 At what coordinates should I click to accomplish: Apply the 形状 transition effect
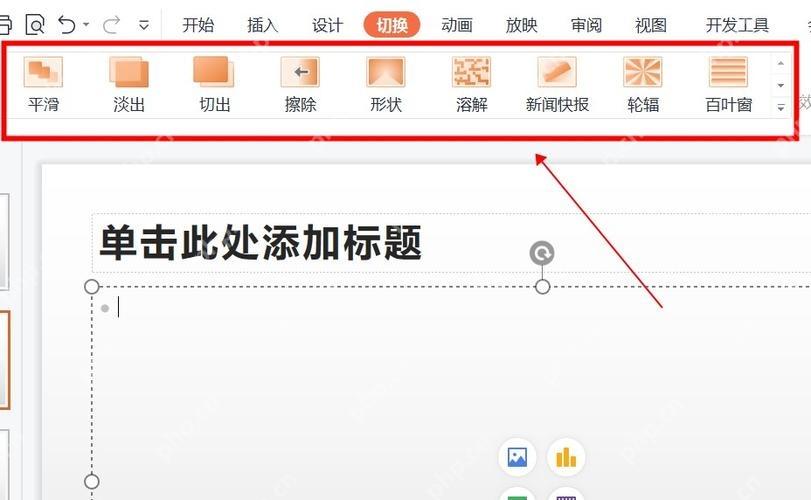point(386,85)
